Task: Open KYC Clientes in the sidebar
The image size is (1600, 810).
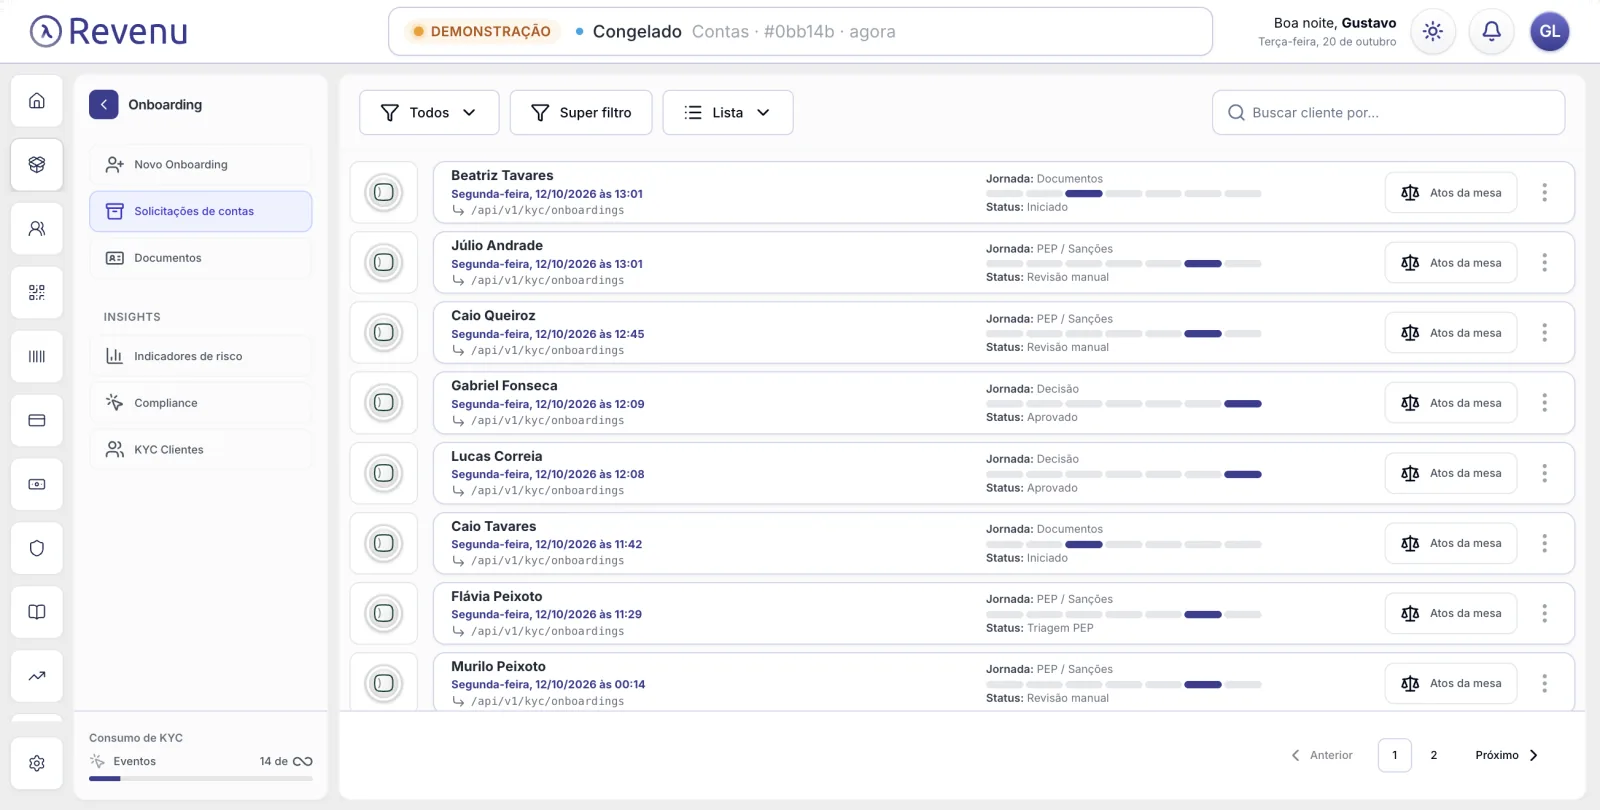Action: 200,450
